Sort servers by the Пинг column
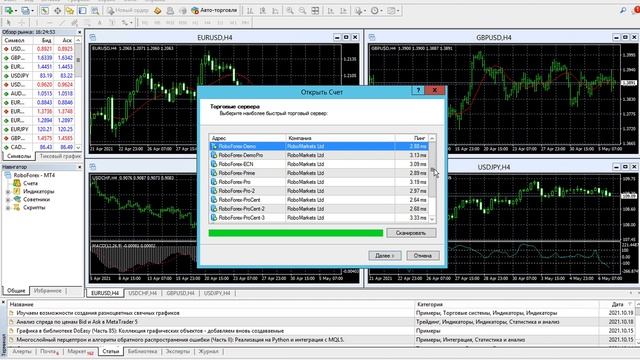The image size is (640, 360). click(x=411, y=138)
